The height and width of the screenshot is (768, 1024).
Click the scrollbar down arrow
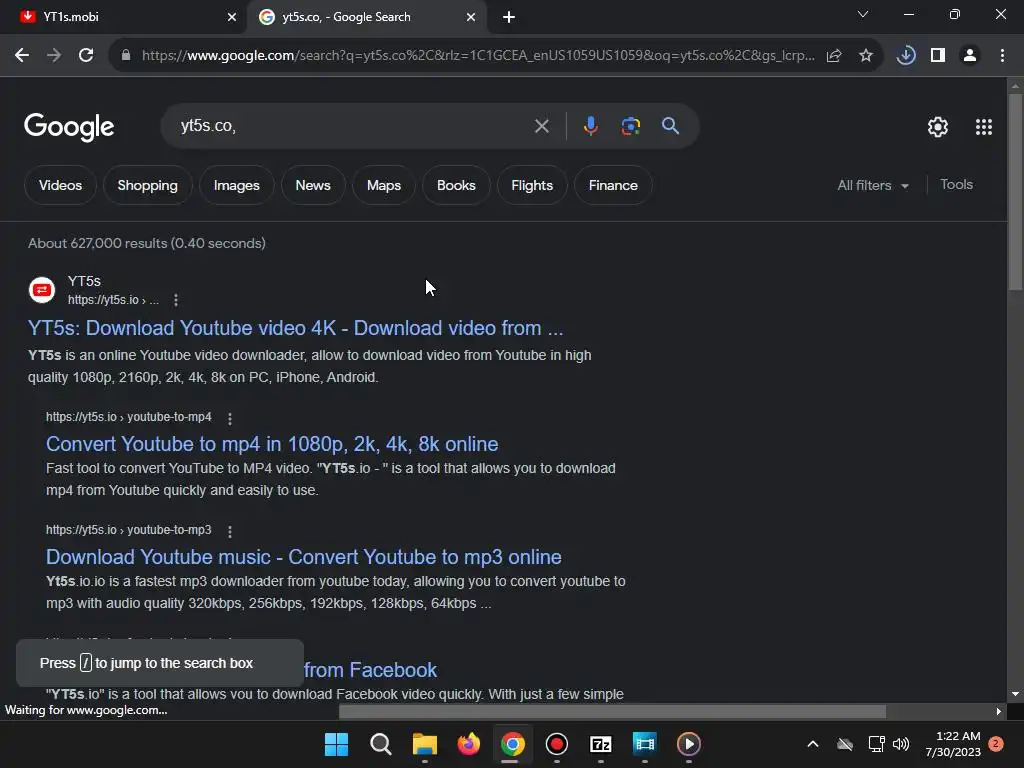[1016, 694]
